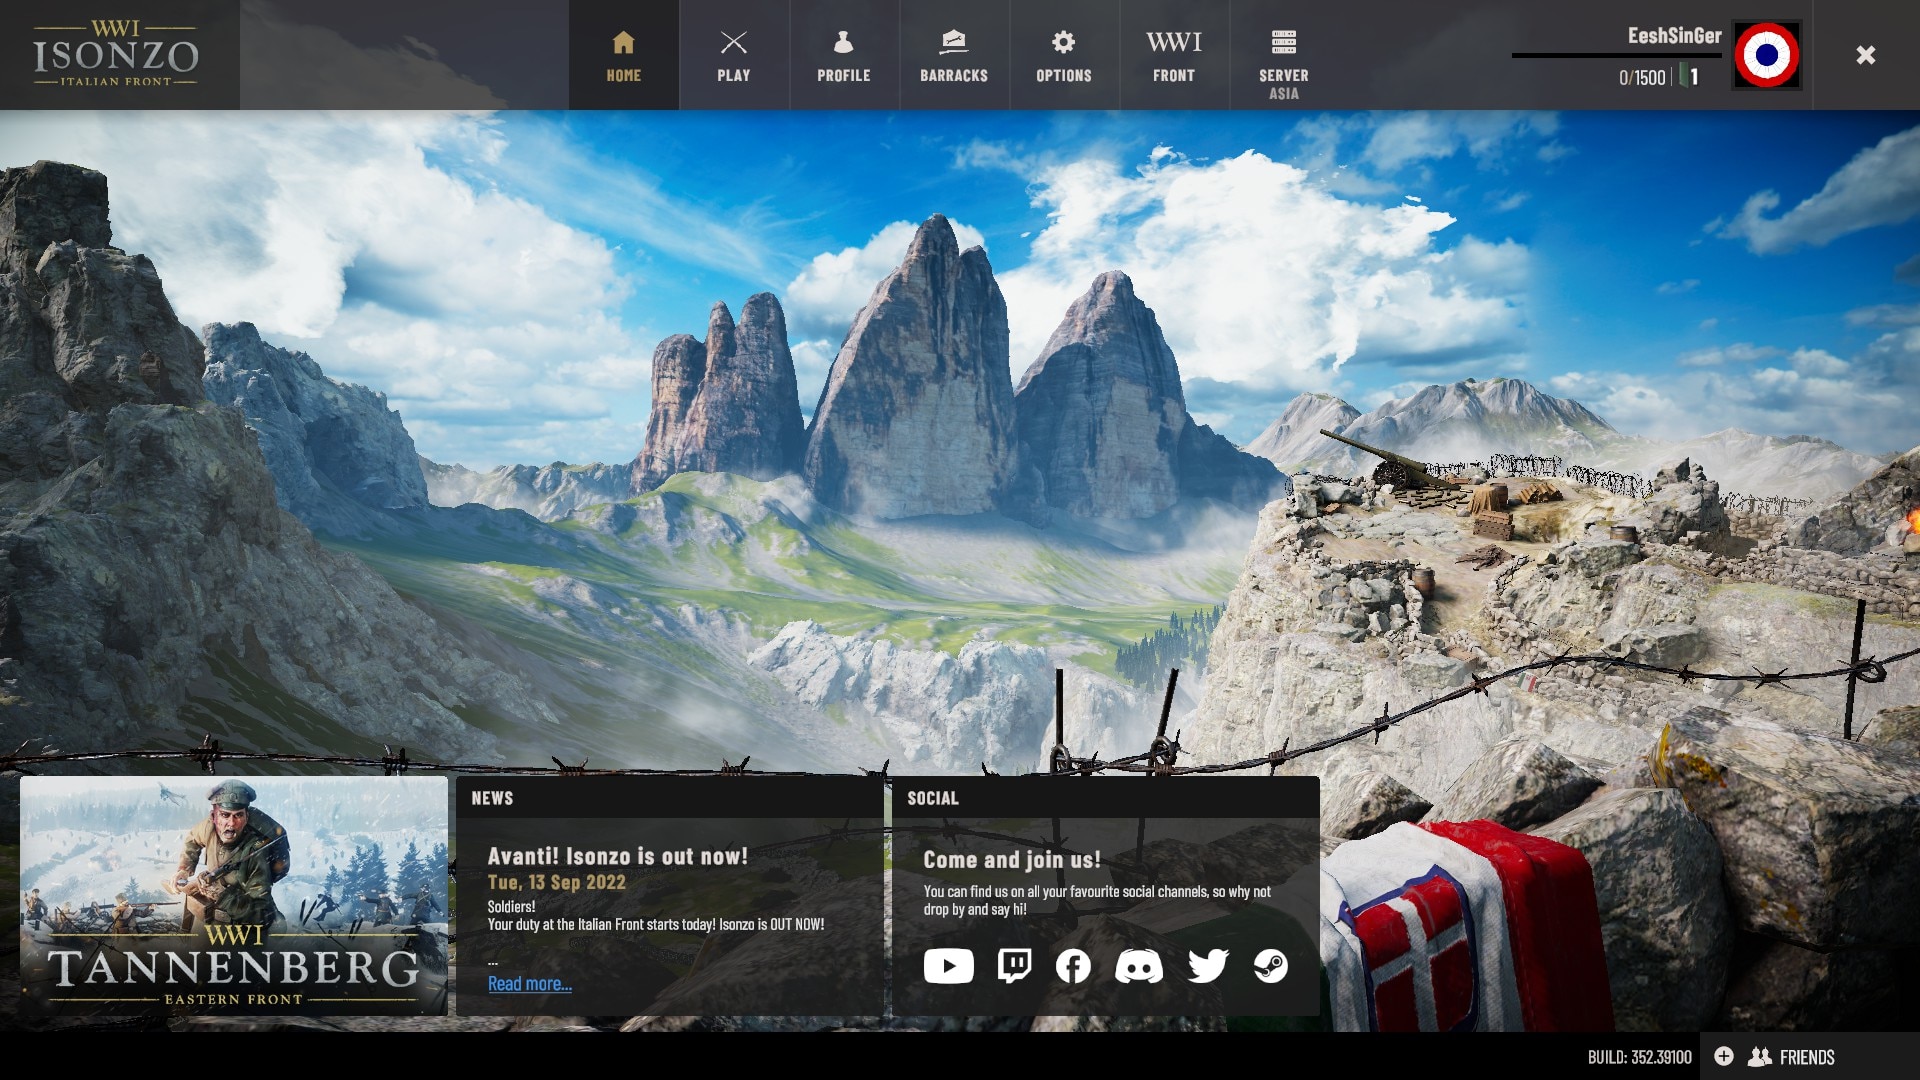Open the Steam page icon
Image resolution: width=1920 pixels, height=1080 pixels.
click(1271, 966)
